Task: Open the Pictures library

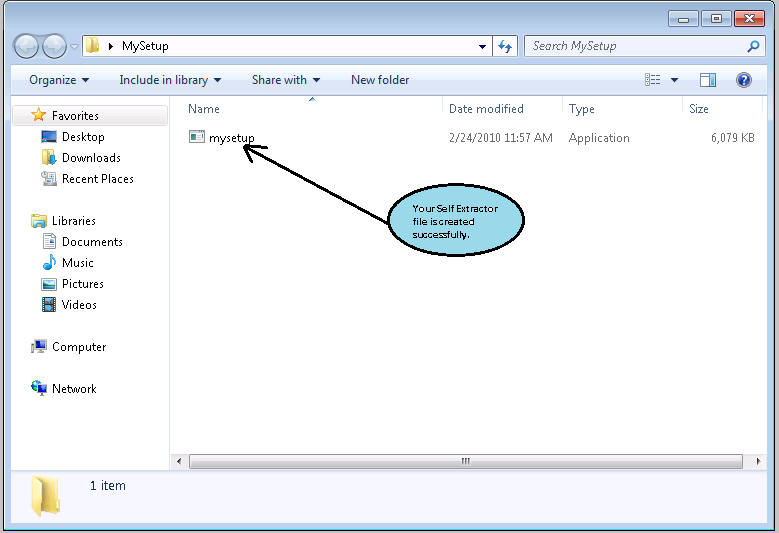Action: (x=82, y=284)
